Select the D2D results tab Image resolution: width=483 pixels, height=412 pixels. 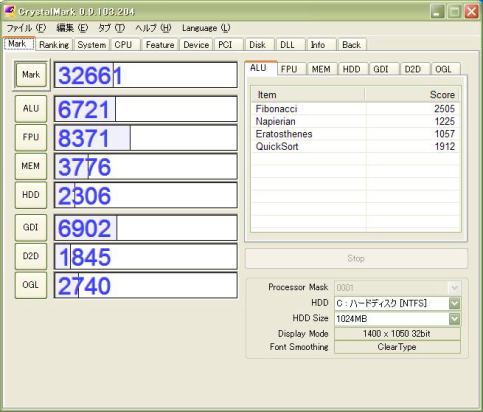pyautogui.click(x=415, y=69)
